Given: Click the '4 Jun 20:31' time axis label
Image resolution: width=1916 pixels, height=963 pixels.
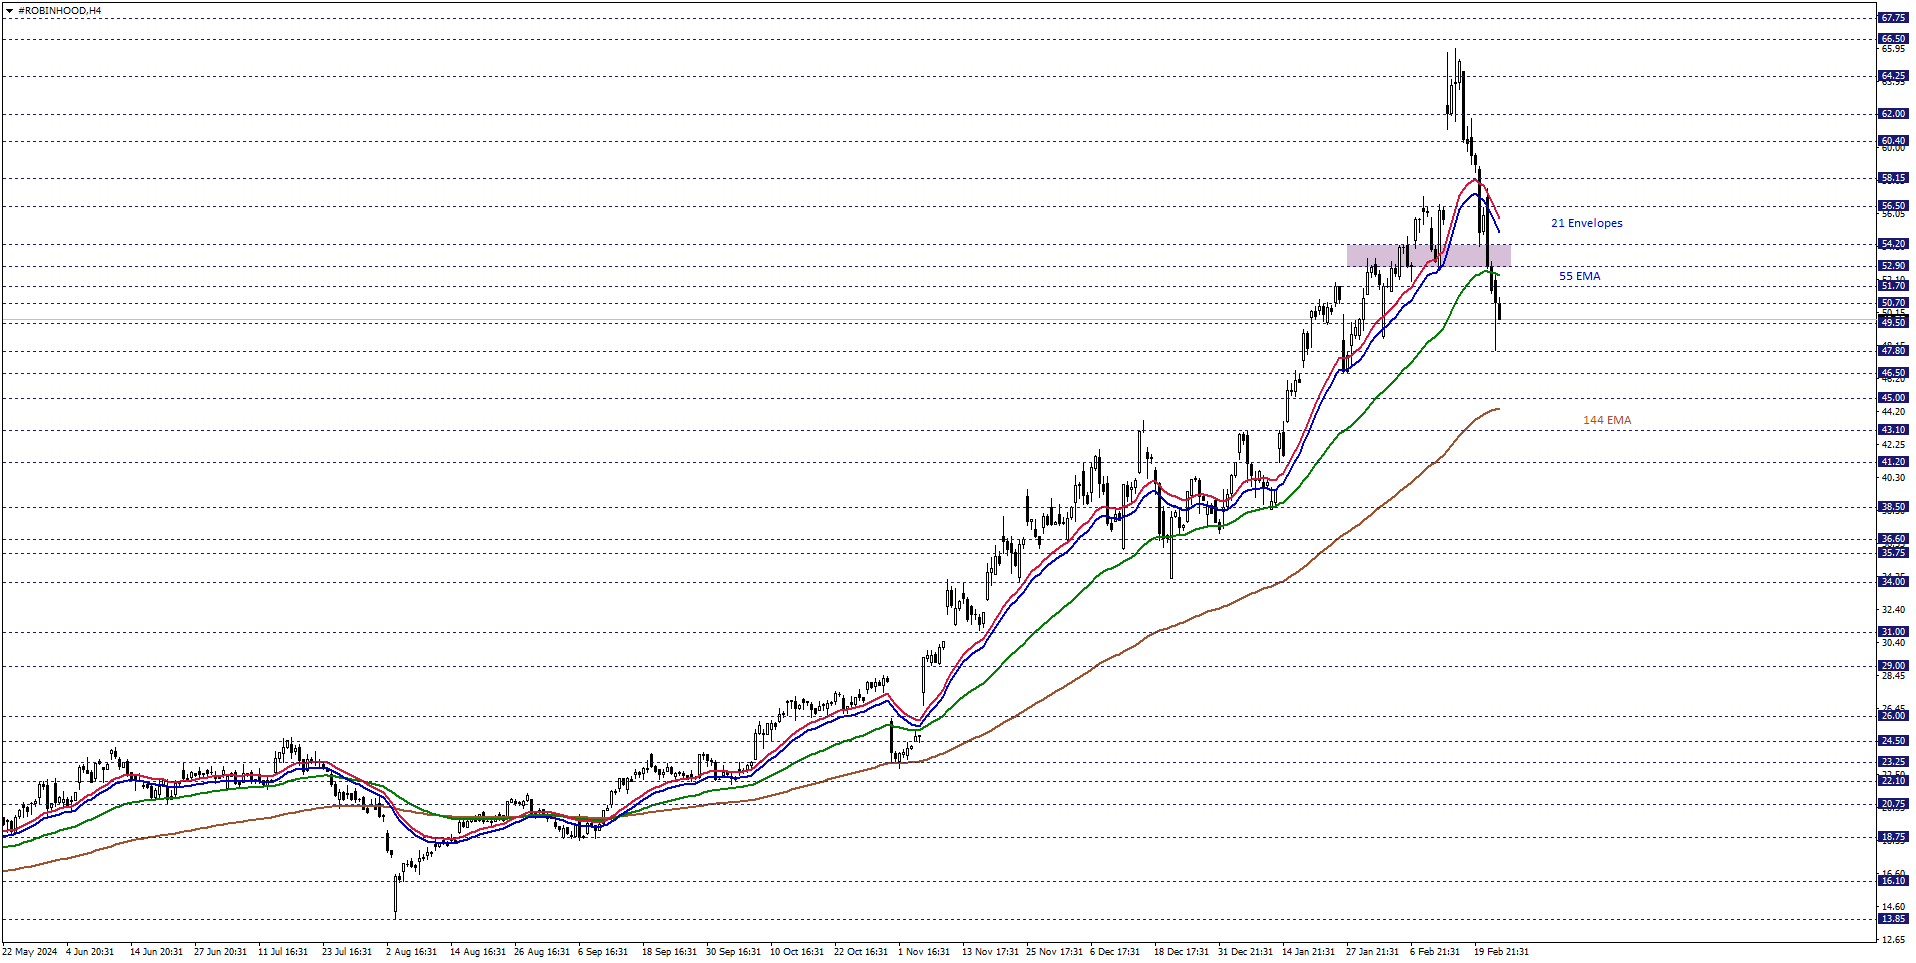Looking at the screenshot, I should pos(90,952).
